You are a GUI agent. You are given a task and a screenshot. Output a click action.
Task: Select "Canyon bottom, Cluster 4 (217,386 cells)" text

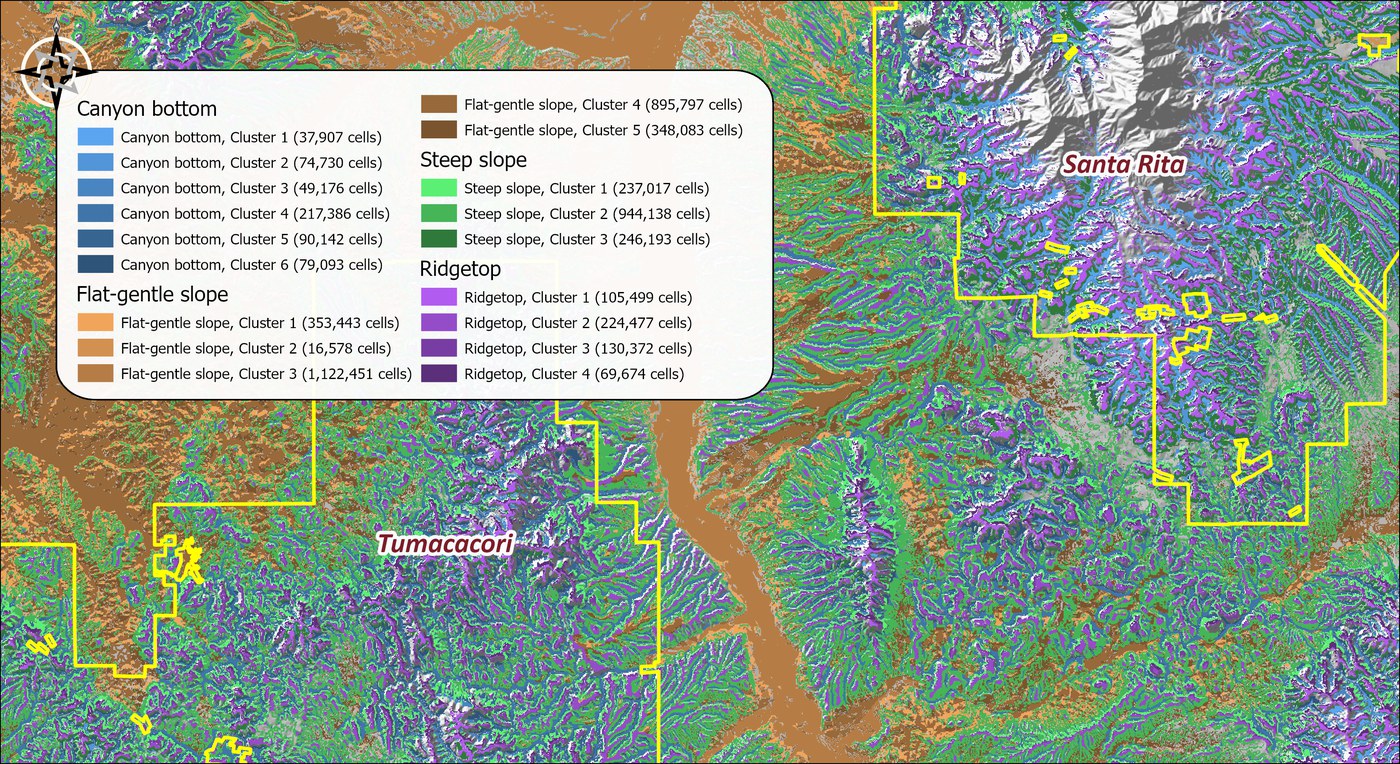click(x=255, y=213)
